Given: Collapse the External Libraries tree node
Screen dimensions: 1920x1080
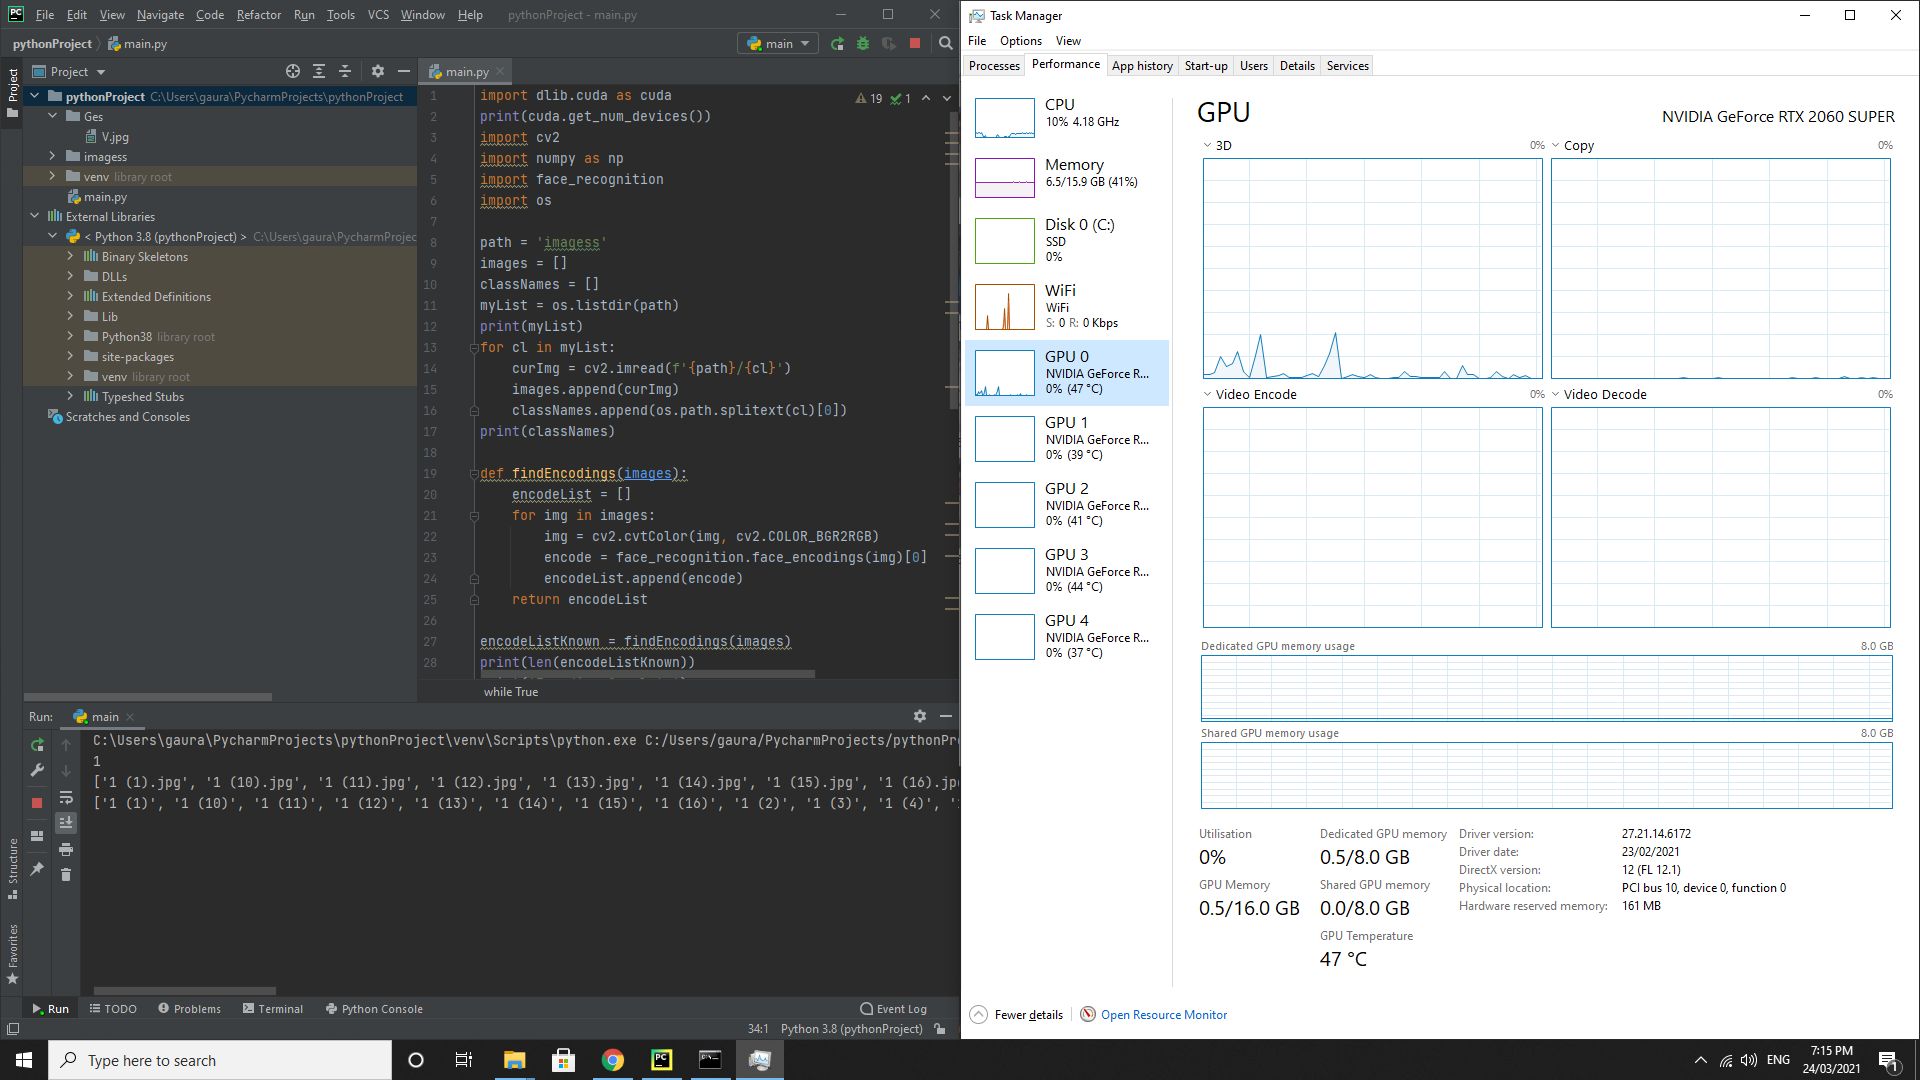Looking at the screenshot, I should pyautogui.click(x=35, y=216).
